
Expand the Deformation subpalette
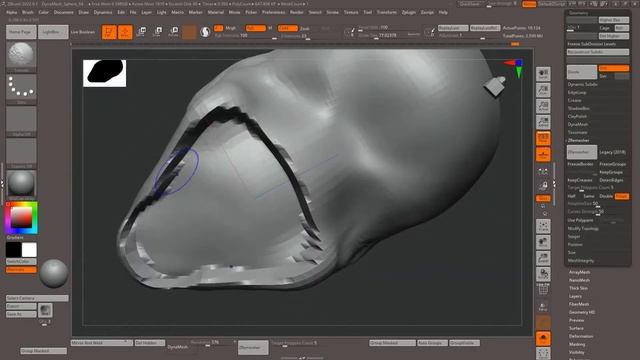pyautogui.click(x=581, y=336)
